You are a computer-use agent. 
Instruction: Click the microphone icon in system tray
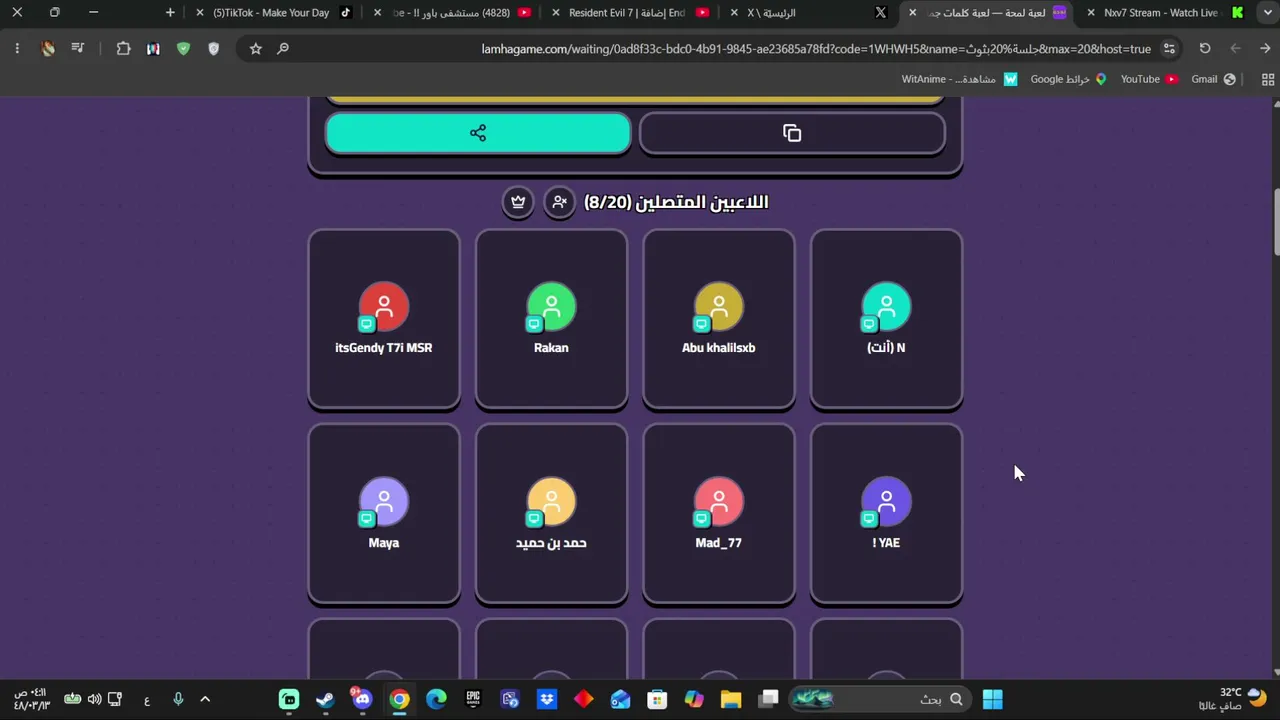[x=178, y=699]
